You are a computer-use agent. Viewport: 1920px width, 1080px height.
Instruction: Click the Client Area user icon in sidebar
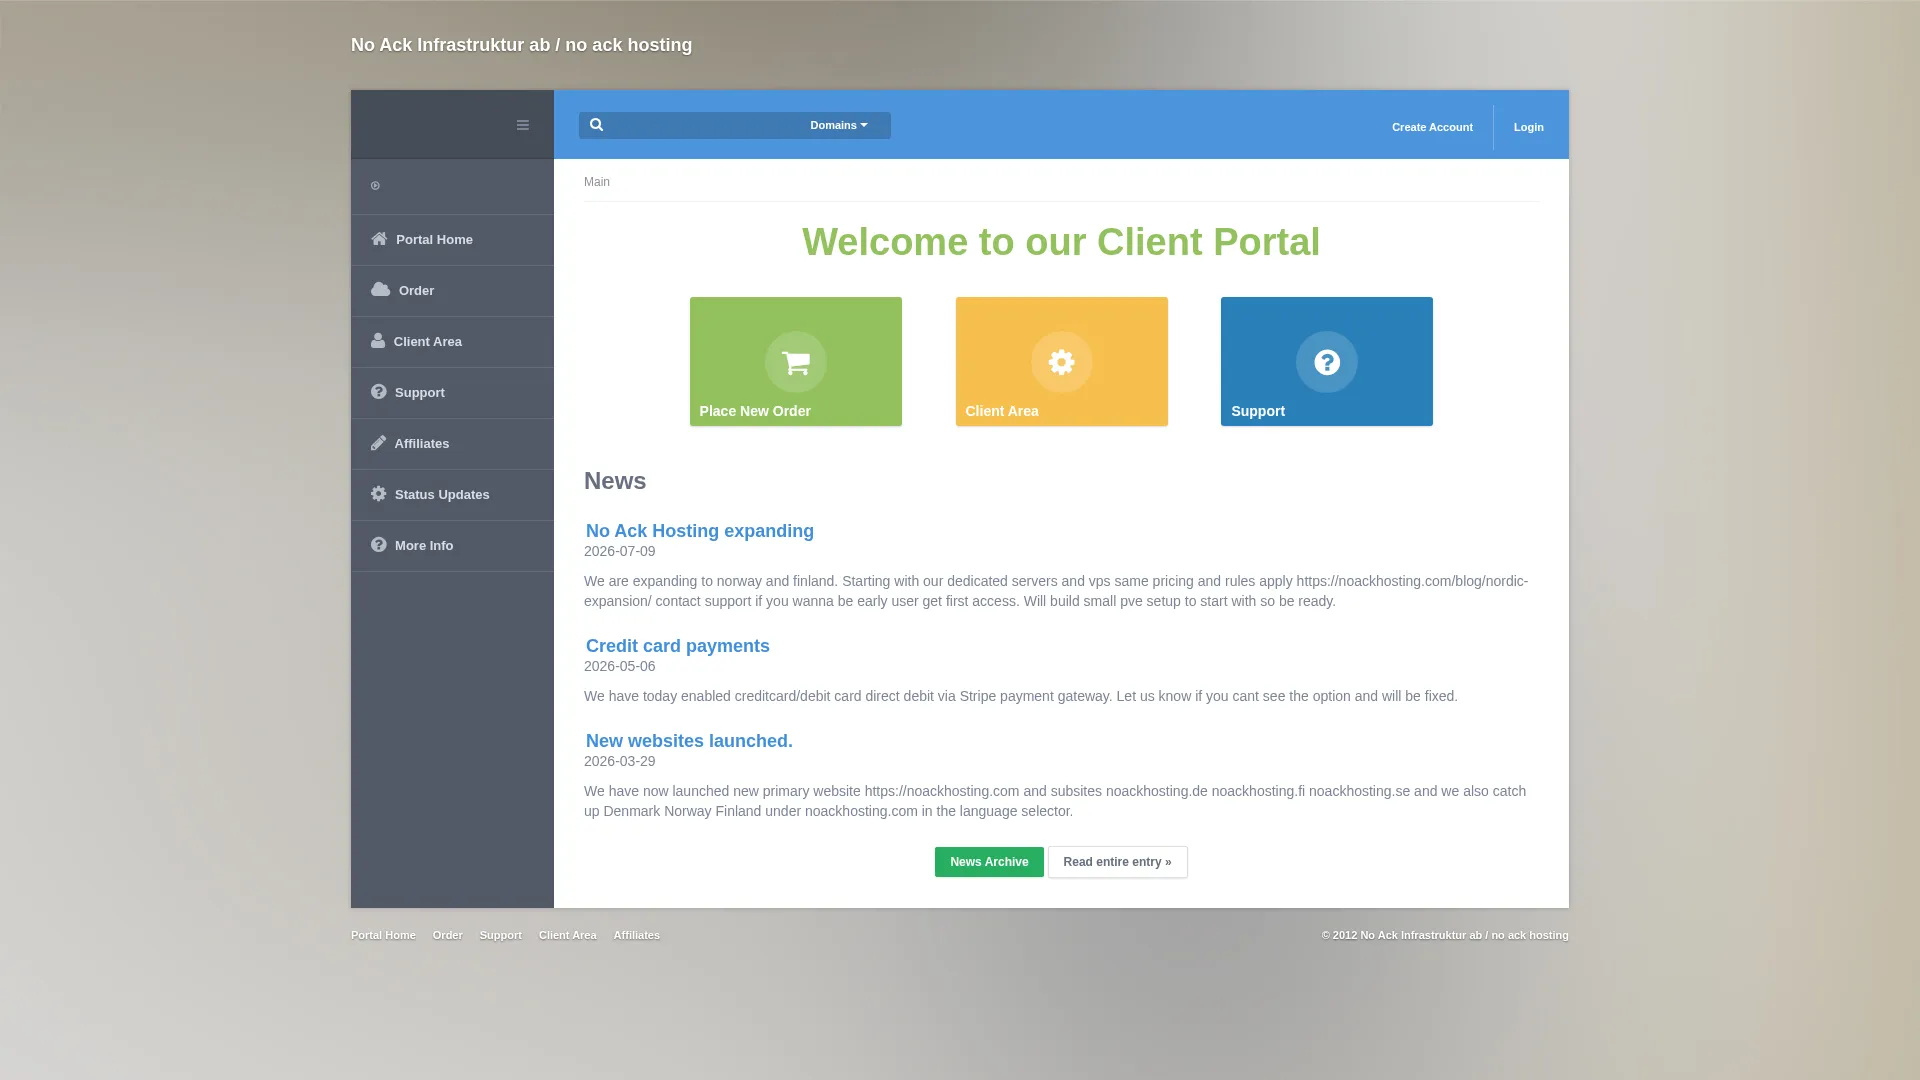click(378, 341)
